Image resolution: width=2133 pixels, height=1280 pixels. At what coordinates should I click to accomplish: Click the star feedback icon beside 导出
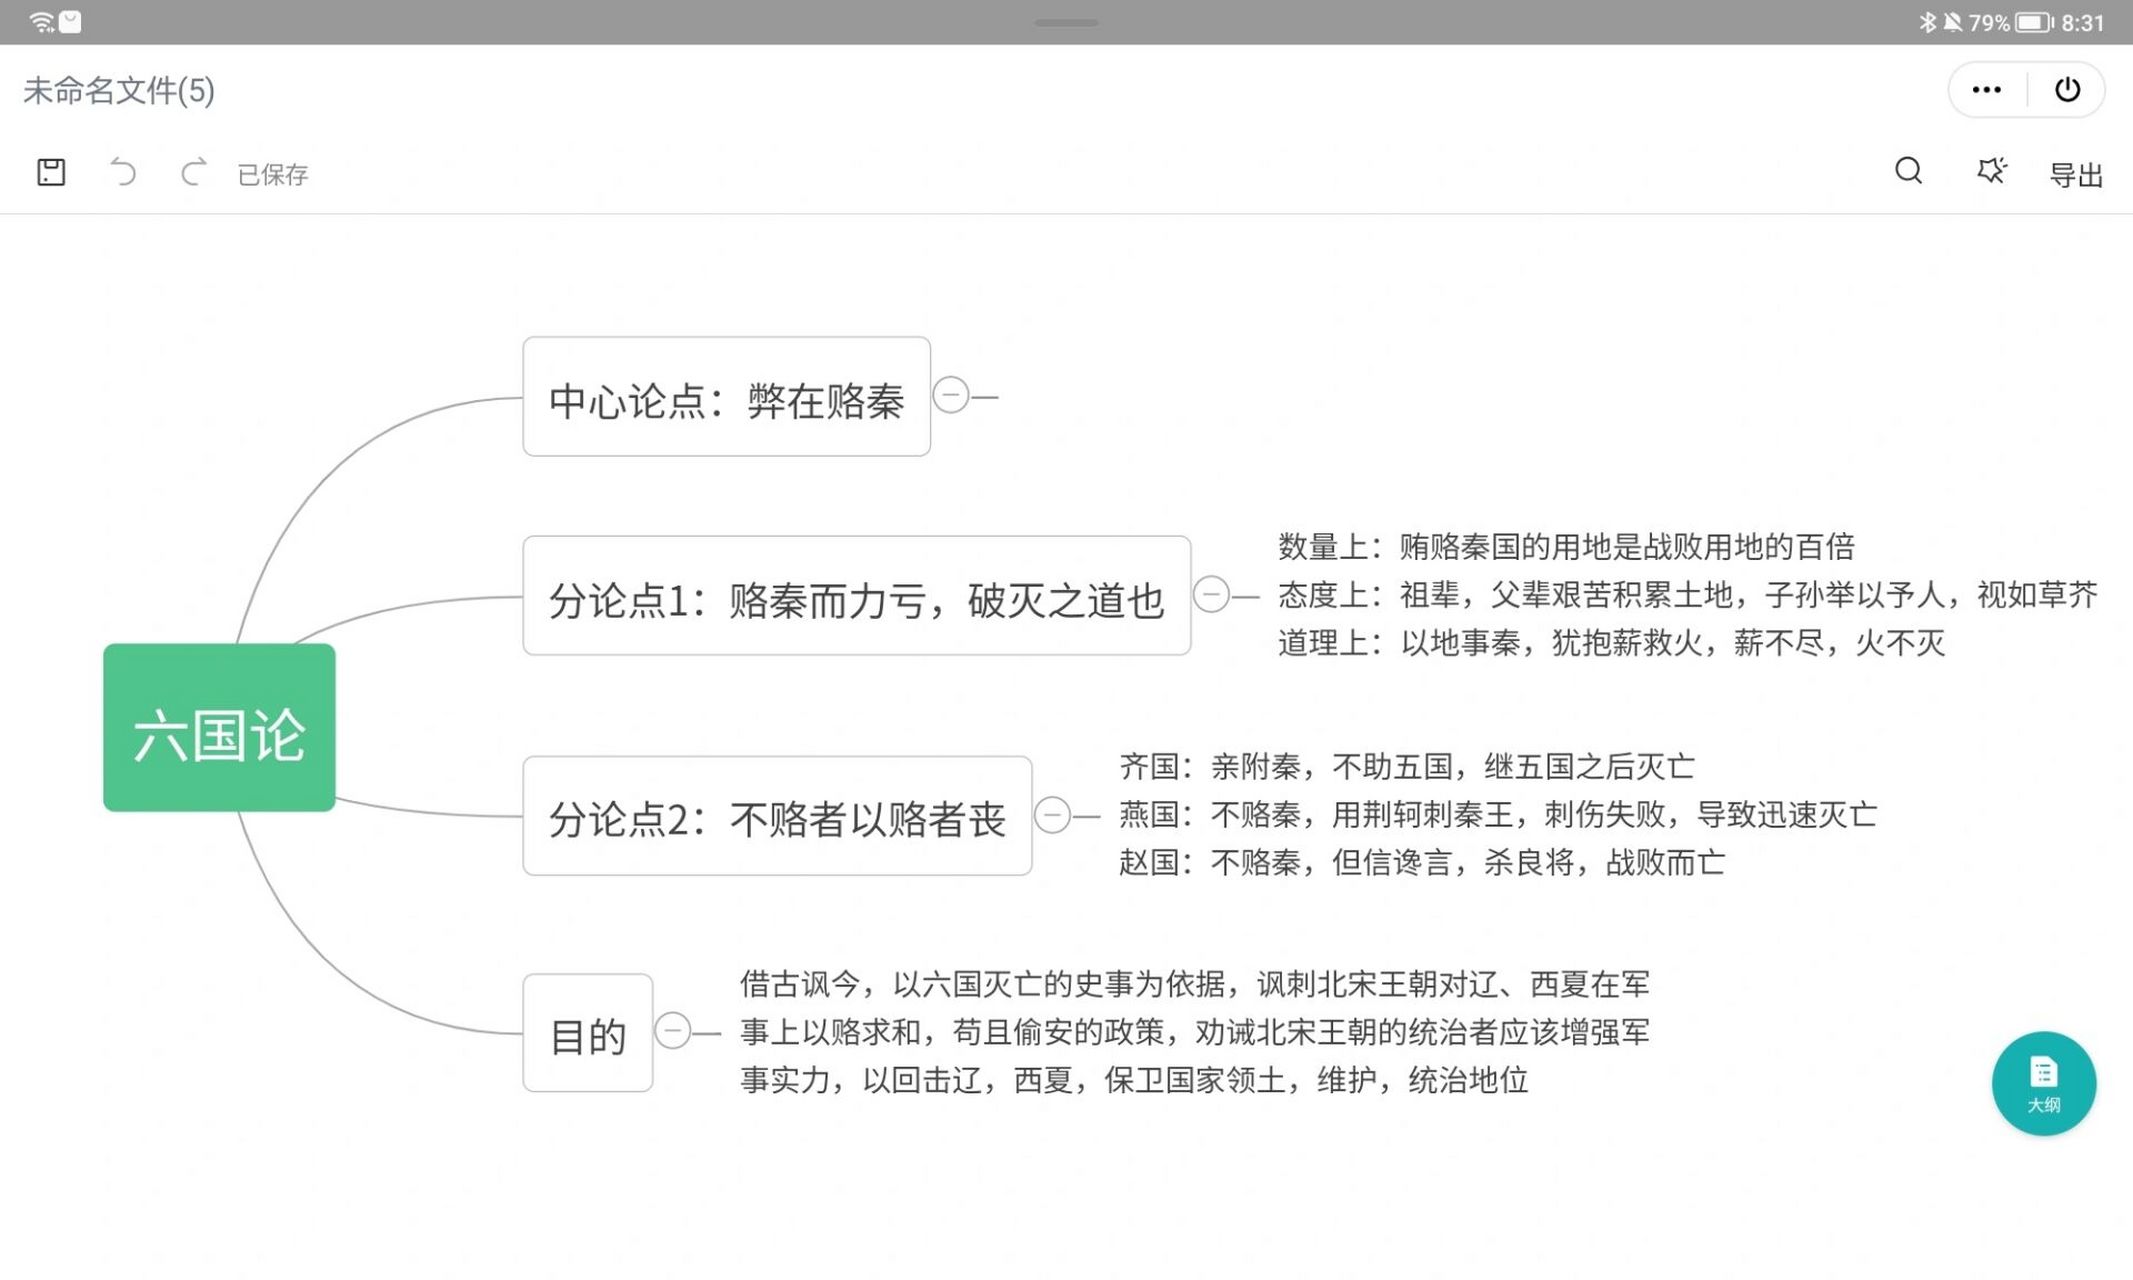pyautogui.click(x=1990, y=172)
